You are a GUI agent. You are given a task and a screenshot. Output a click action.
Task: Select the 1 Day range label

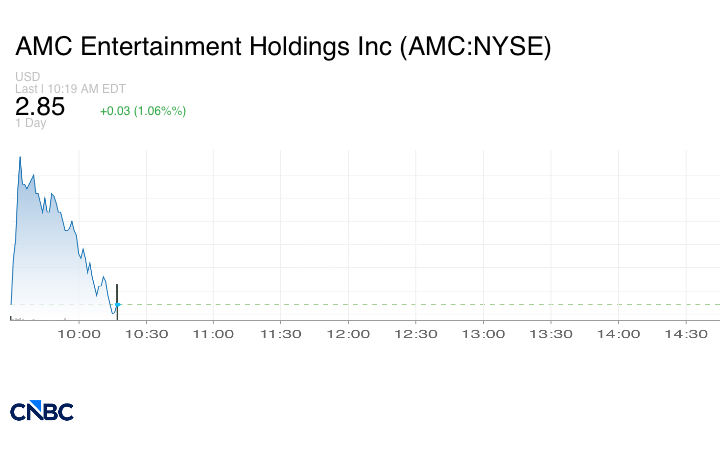[x=30, y=123]
